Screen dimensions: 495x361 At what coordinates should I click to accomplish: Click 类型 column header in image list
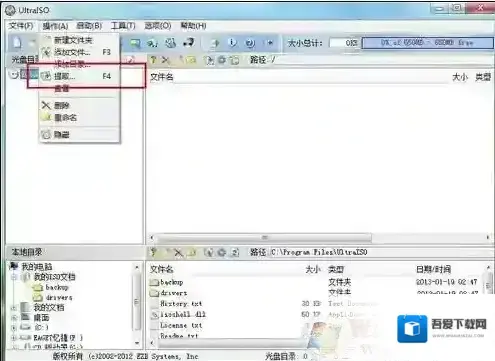click(483, 77)
